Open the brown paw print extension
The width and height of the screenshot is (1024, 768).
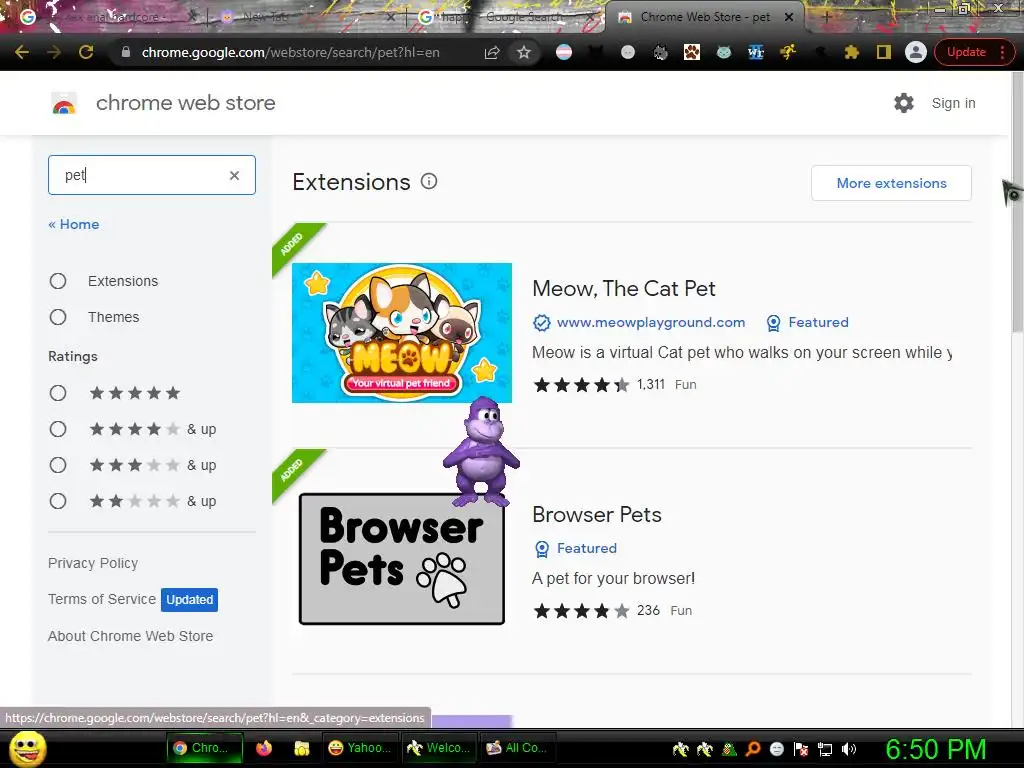point(692,52)
